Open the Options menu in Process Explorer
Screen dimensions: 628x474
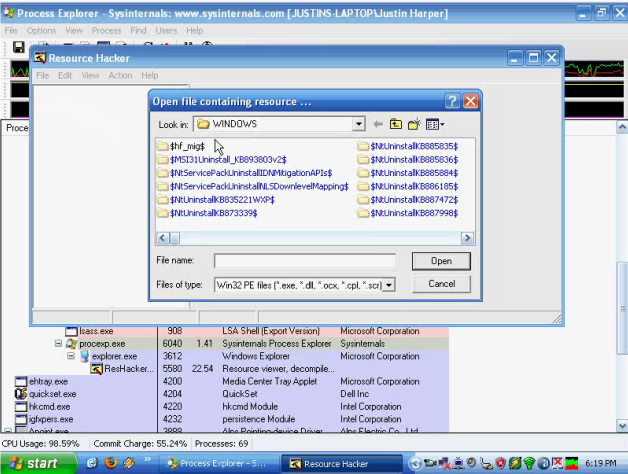(x=41, y=30)
